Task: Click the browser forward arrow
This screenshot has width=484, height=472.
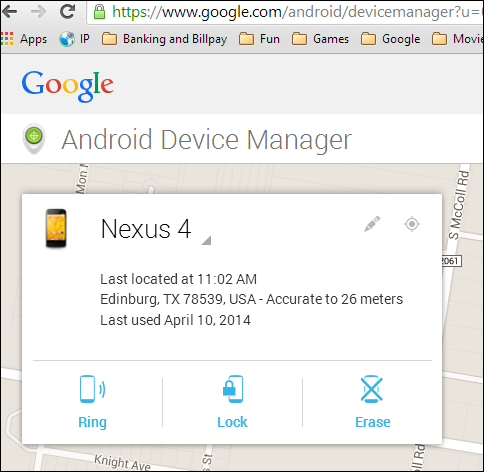Action: click(38, 12)
